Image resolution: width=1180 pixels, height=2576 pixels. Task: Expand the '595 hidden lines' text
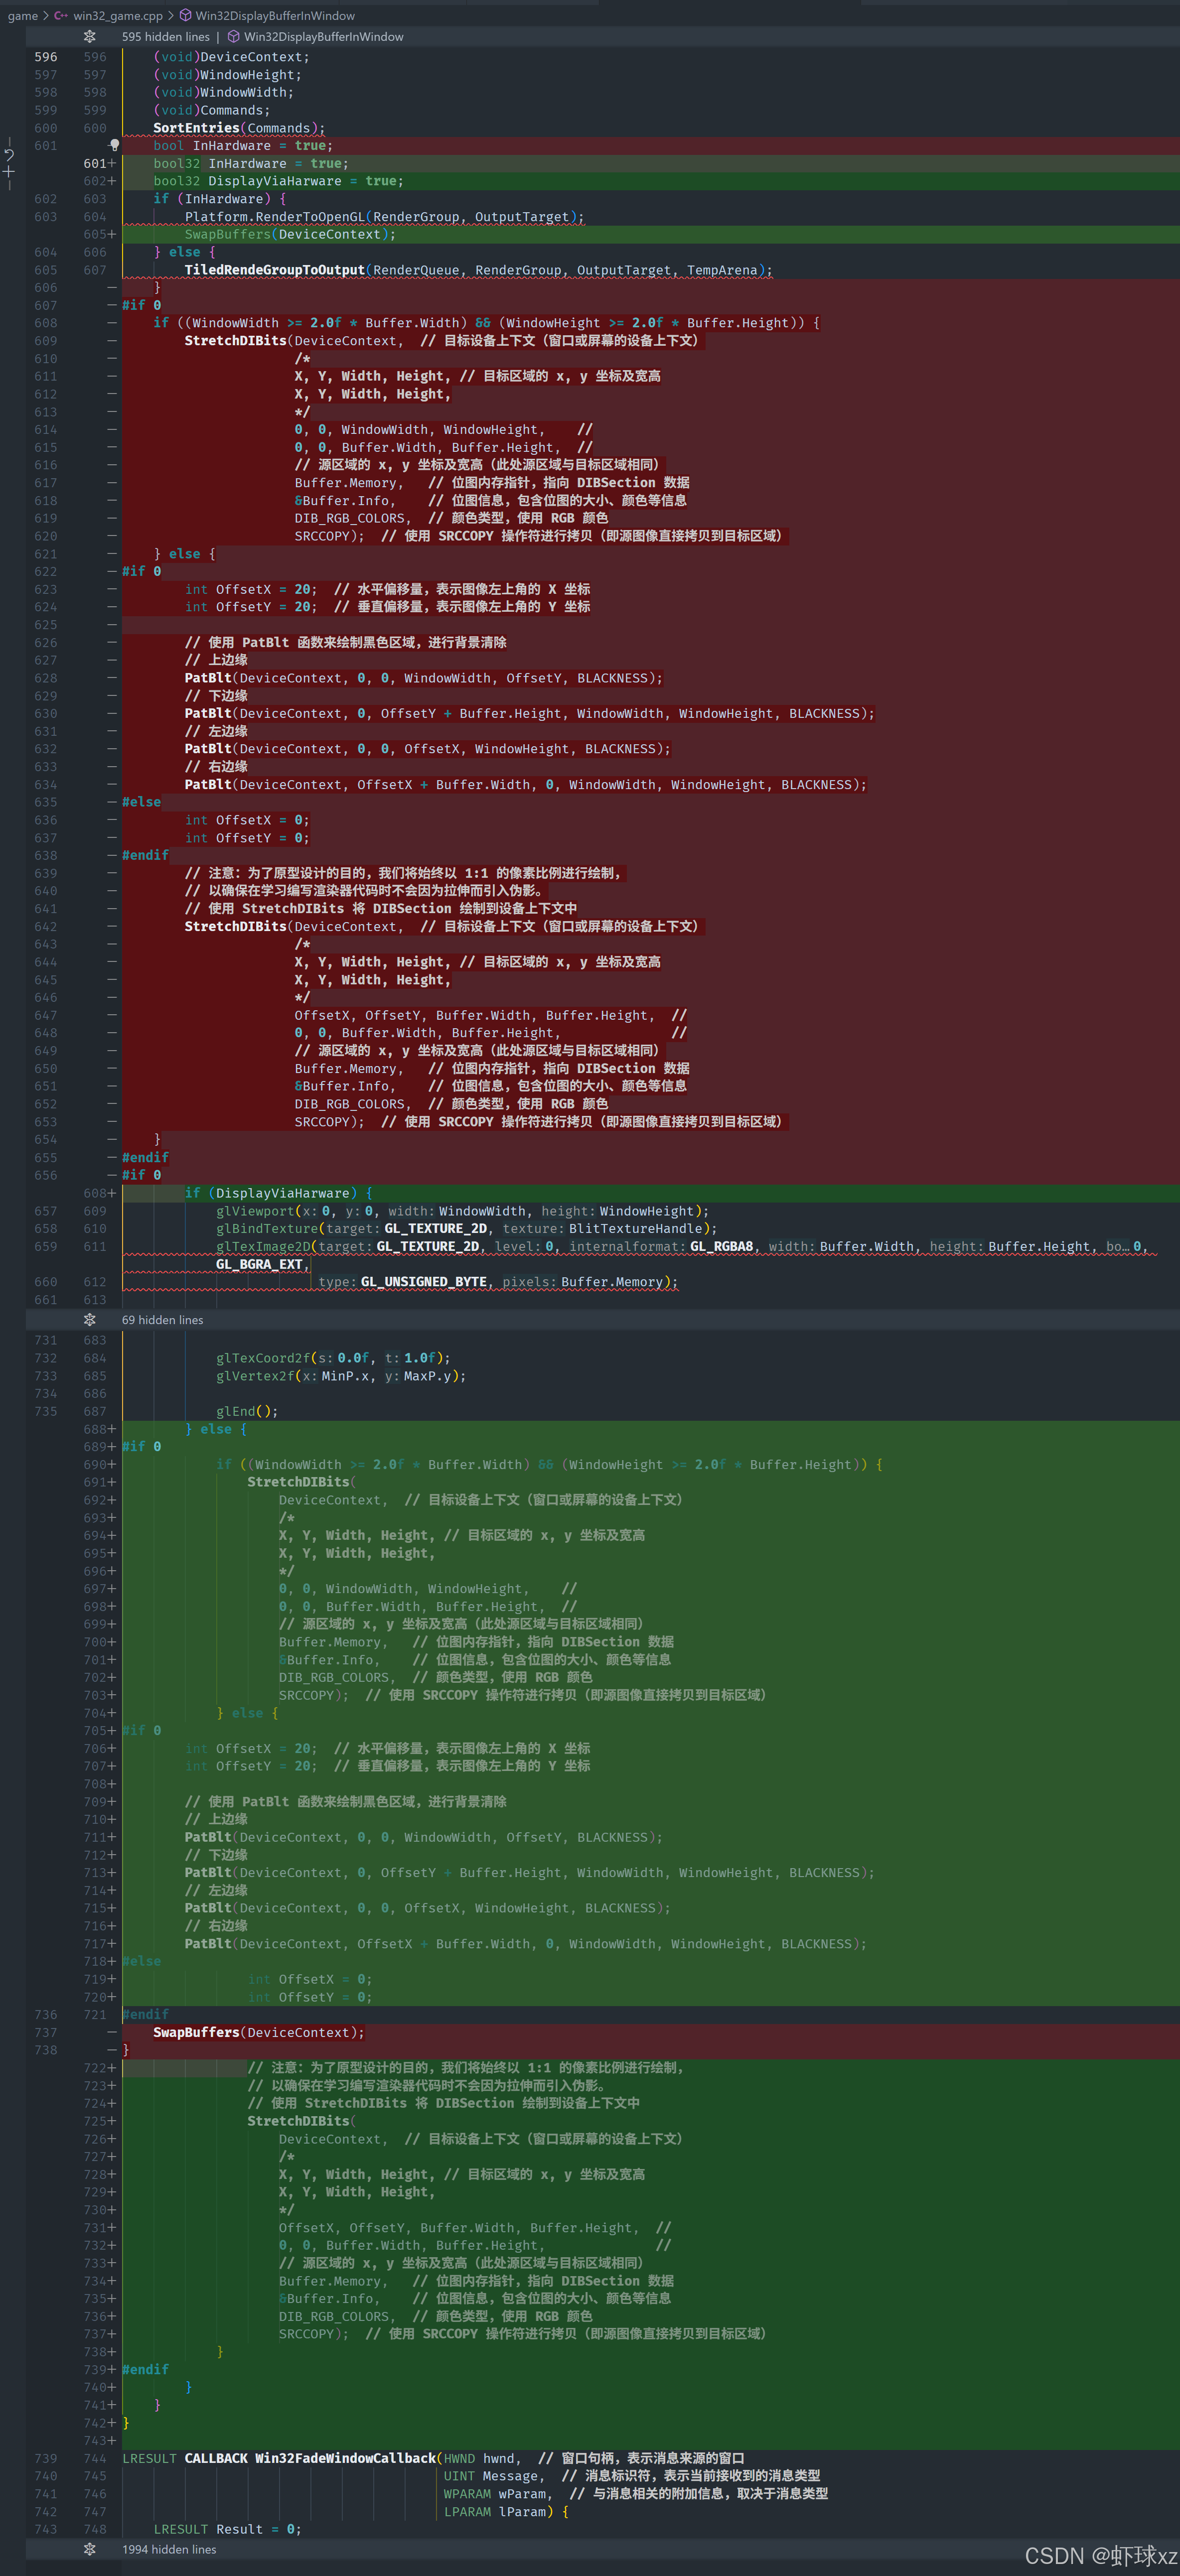click(165, 37)
